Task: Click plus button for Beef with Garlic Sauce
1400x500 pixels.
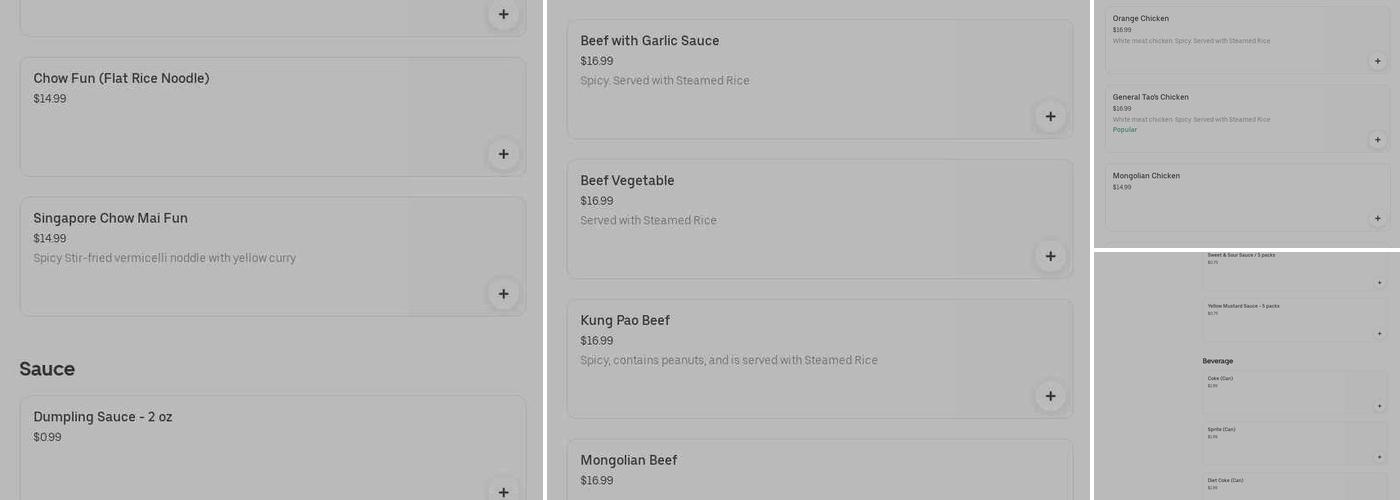Action: point(1050,116)
